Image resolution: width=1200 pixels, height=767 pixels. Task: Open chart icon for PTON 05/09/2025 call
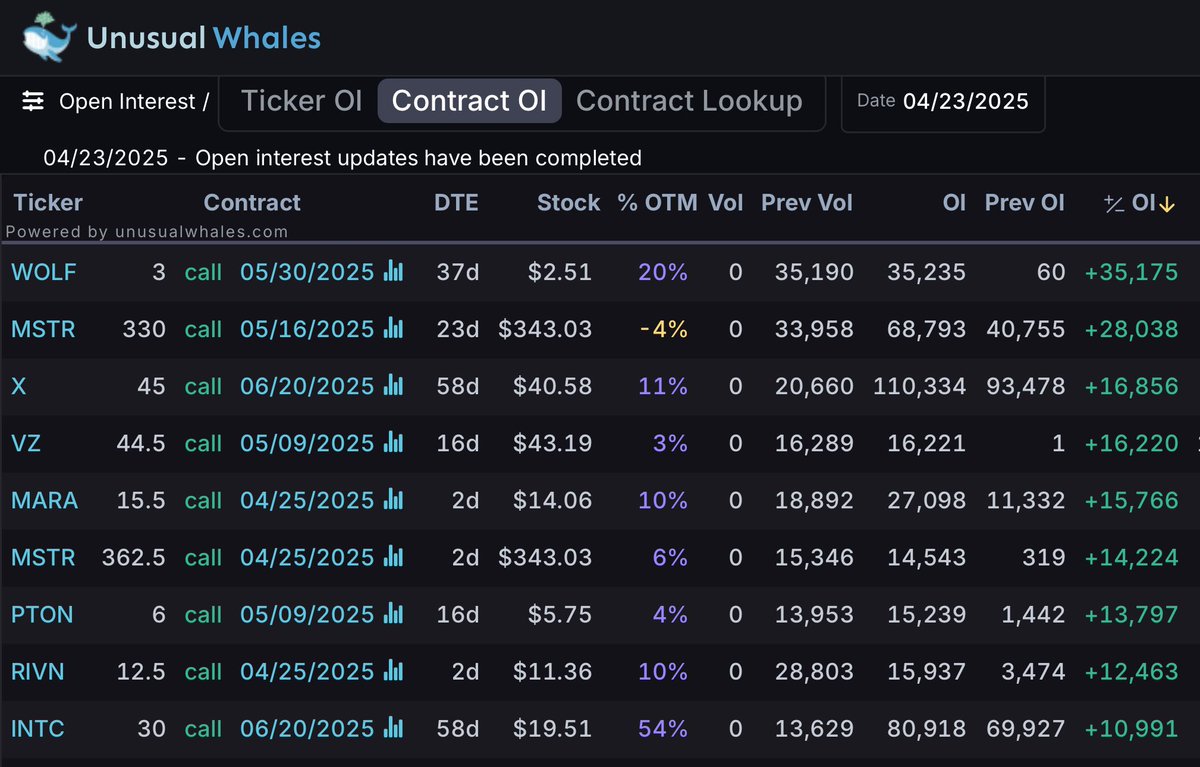point(394,613)
